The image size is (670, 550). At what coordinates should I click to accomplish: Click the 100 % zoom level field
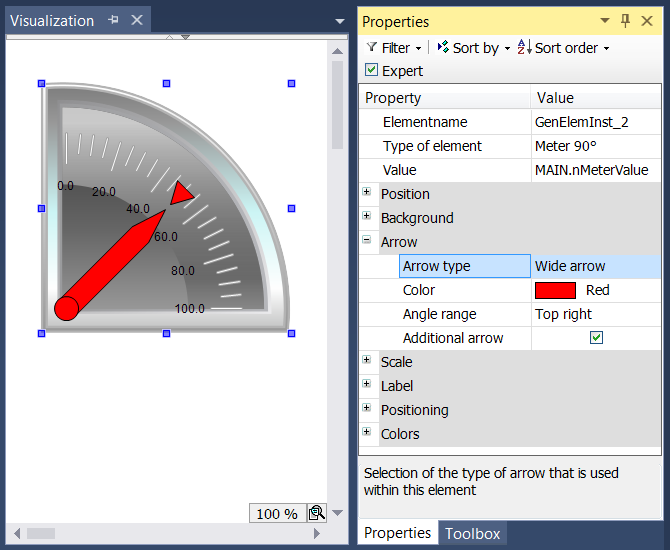(x=277, y=513)
